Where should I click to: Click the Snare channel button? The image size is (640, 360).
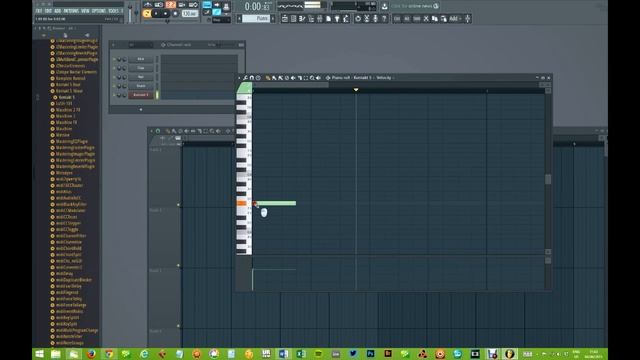pyautogui.click(x=141, y=86)
